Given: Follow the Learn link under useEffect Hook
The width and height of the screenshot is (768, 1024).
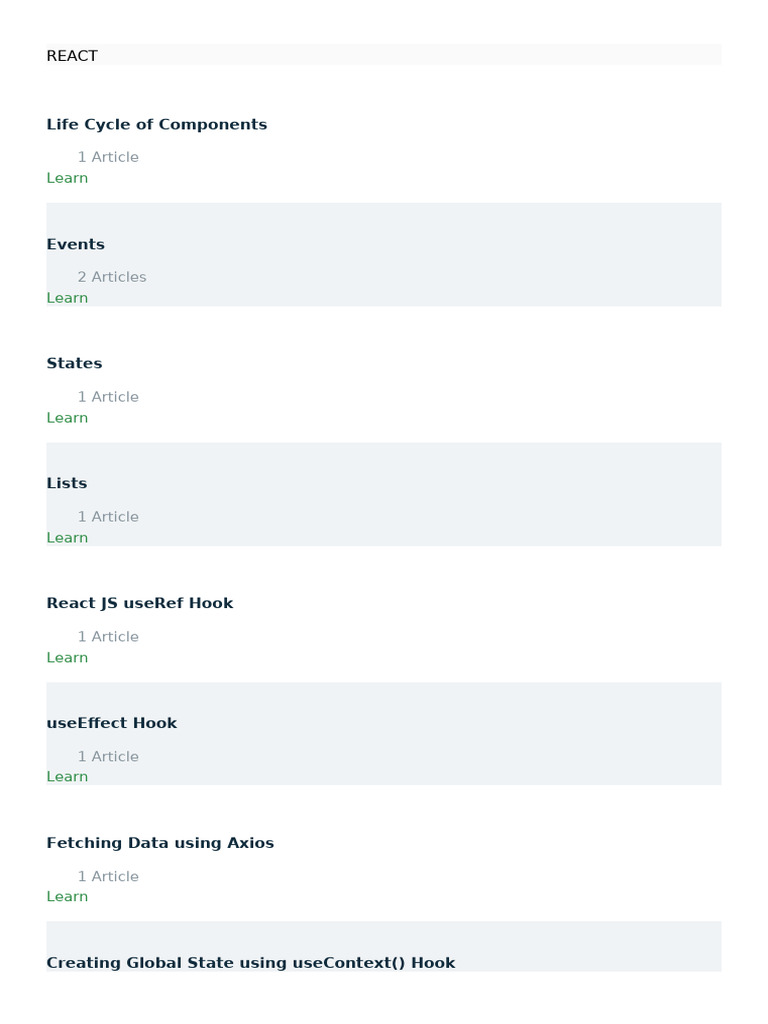Looking at the screenshot, I should (x=67, y=777).
